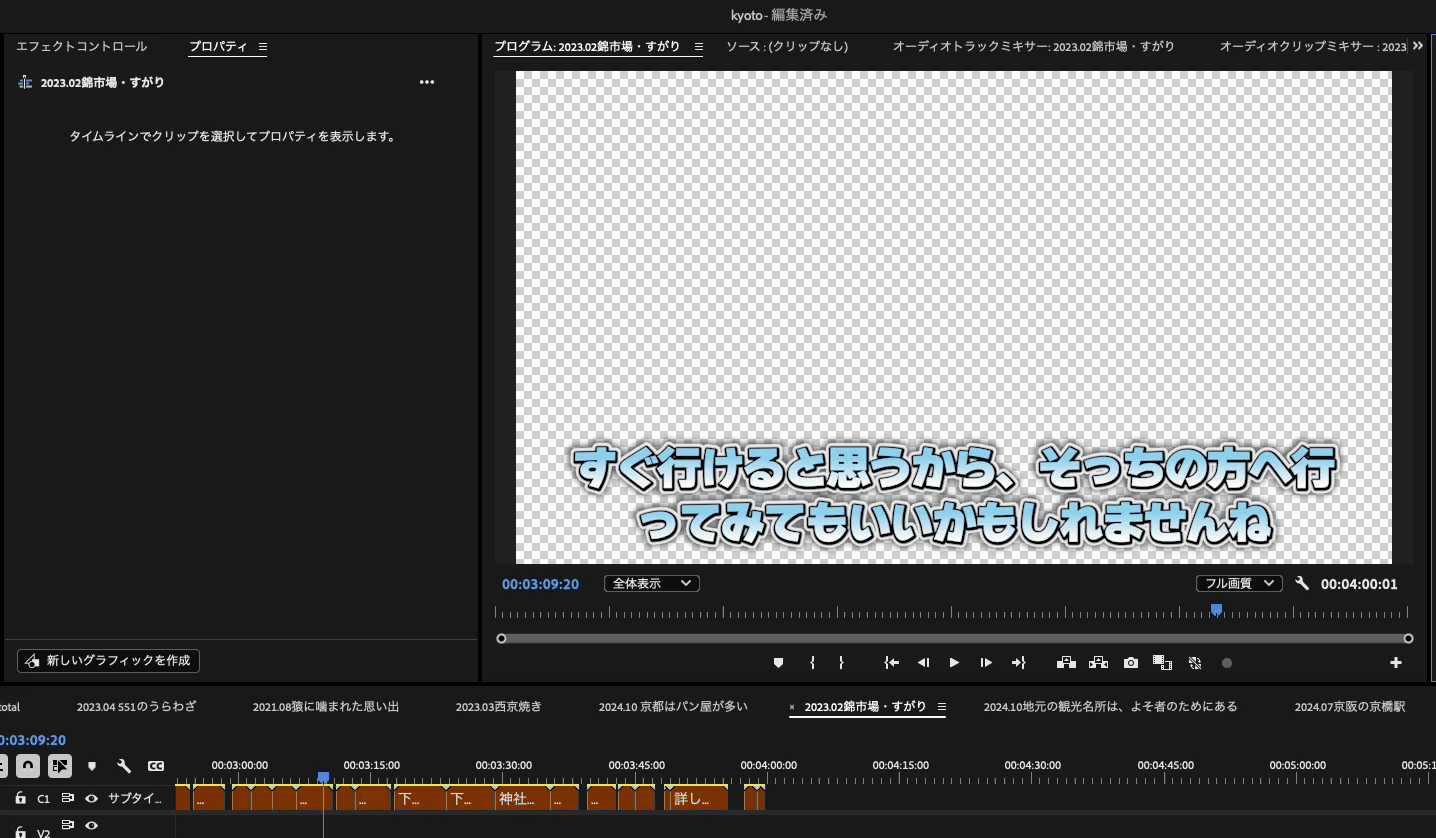1436x838 pixels.
Task: Click the Program monitor timecode 00:03:09:20
Action: tap(540, 584)
